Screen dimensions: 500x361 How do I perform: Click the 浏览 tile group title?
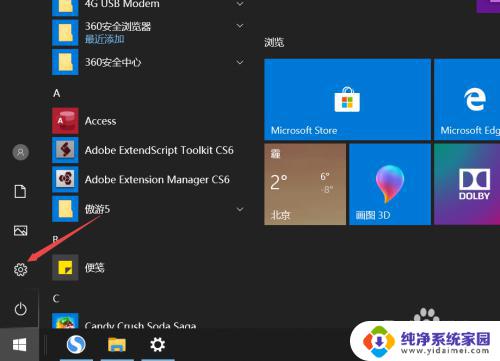pyautogui.click(x=274, y=42)
